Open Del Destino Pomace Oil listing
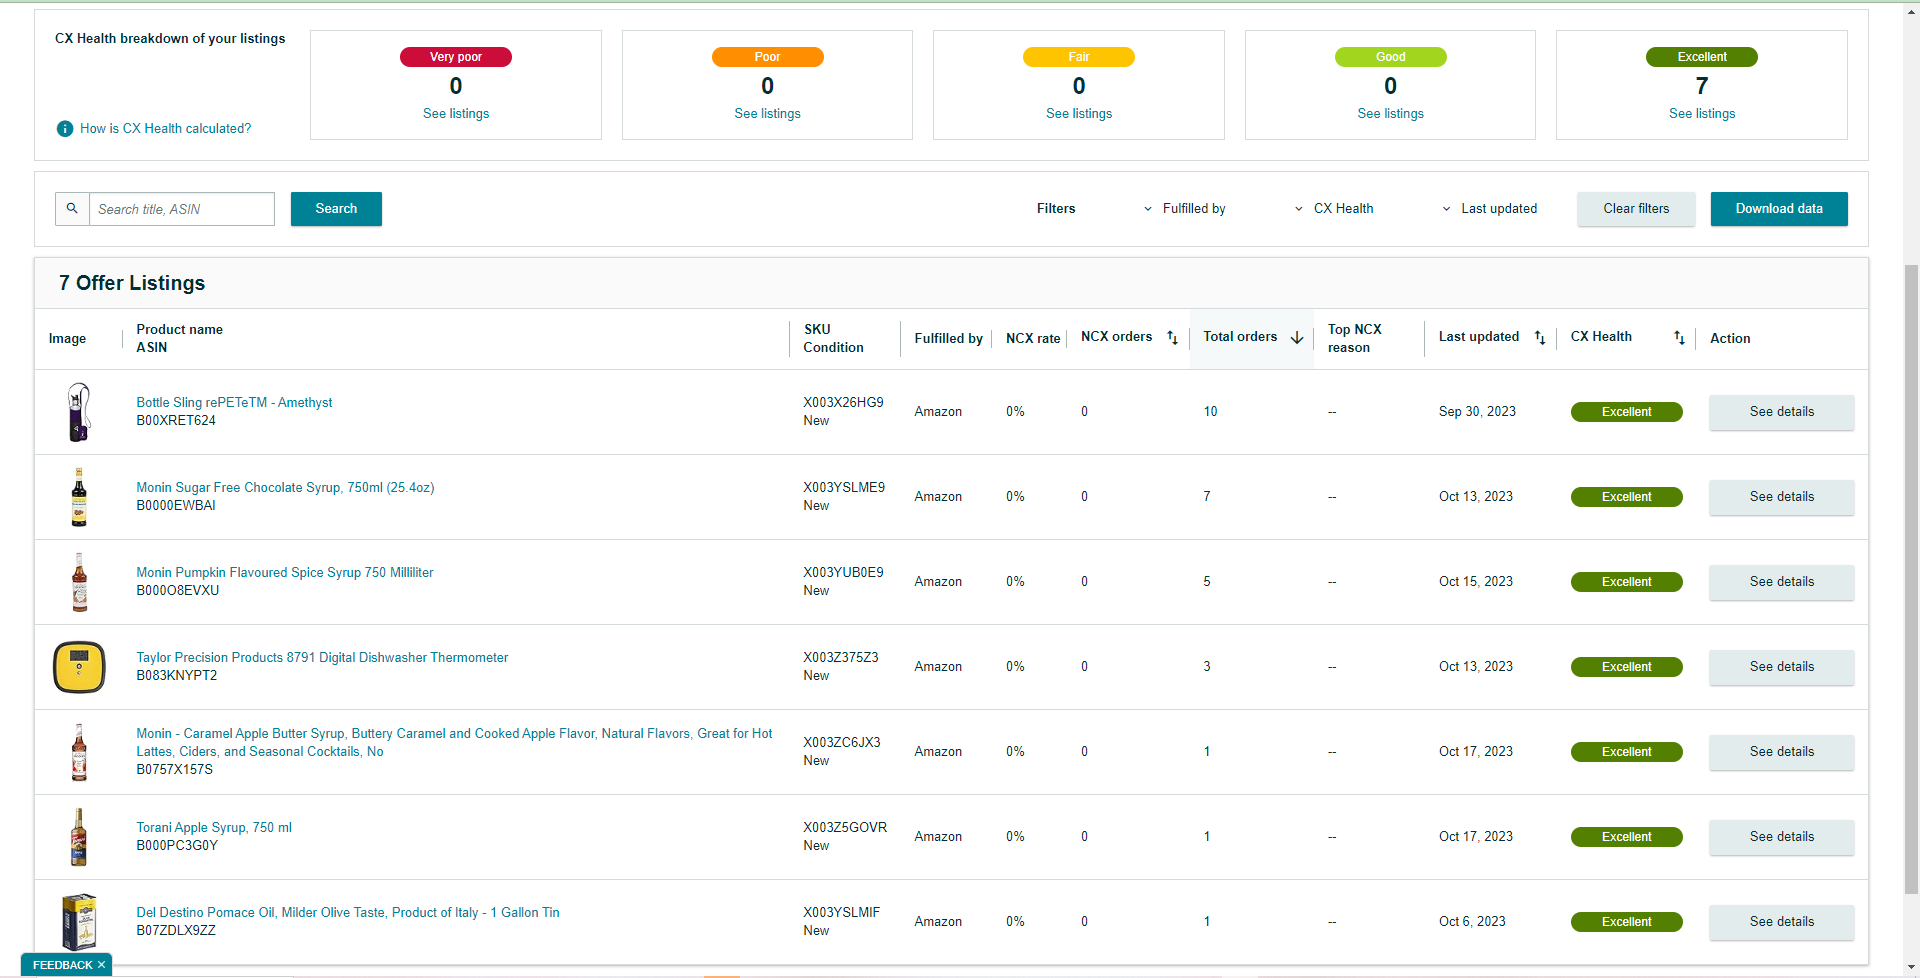Viewport: 1920px width, 978px height. 348,913
